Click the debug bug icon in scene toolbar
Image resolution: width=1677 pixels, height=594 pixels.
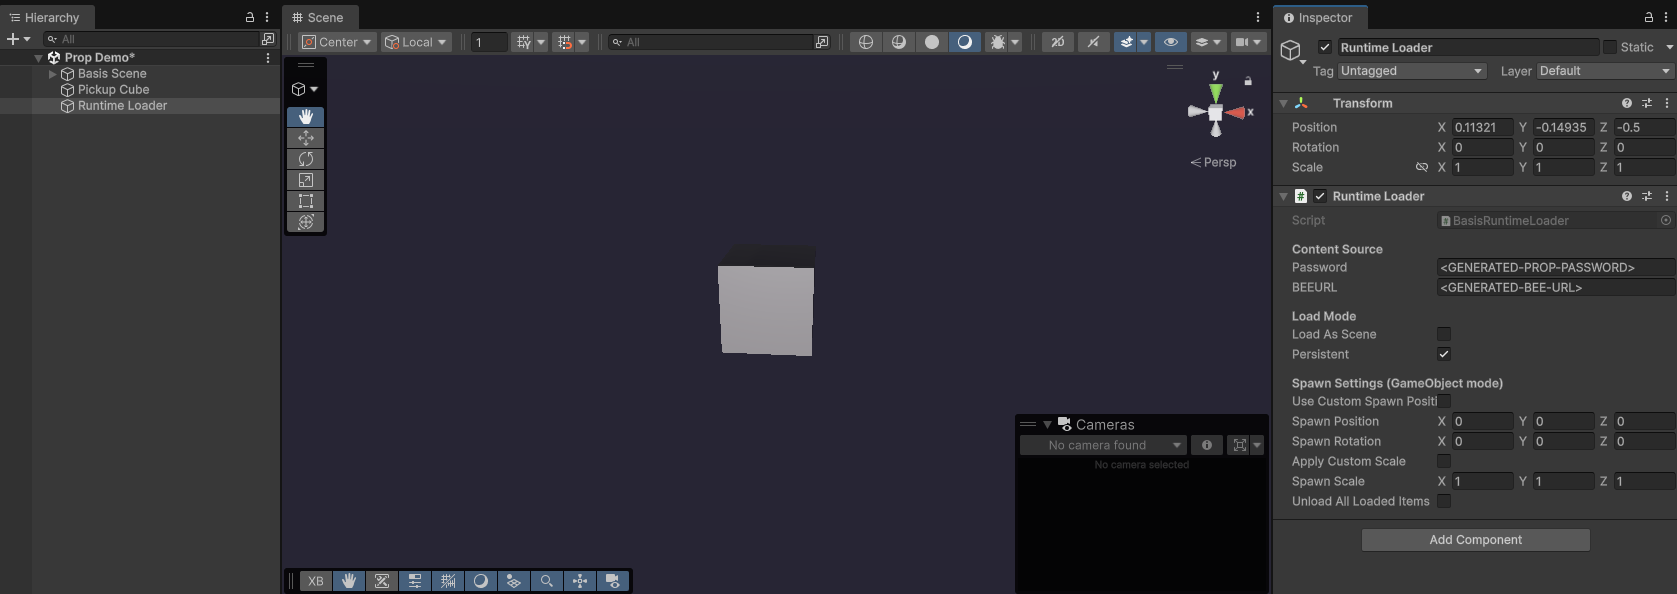click(x=997, y=42)
